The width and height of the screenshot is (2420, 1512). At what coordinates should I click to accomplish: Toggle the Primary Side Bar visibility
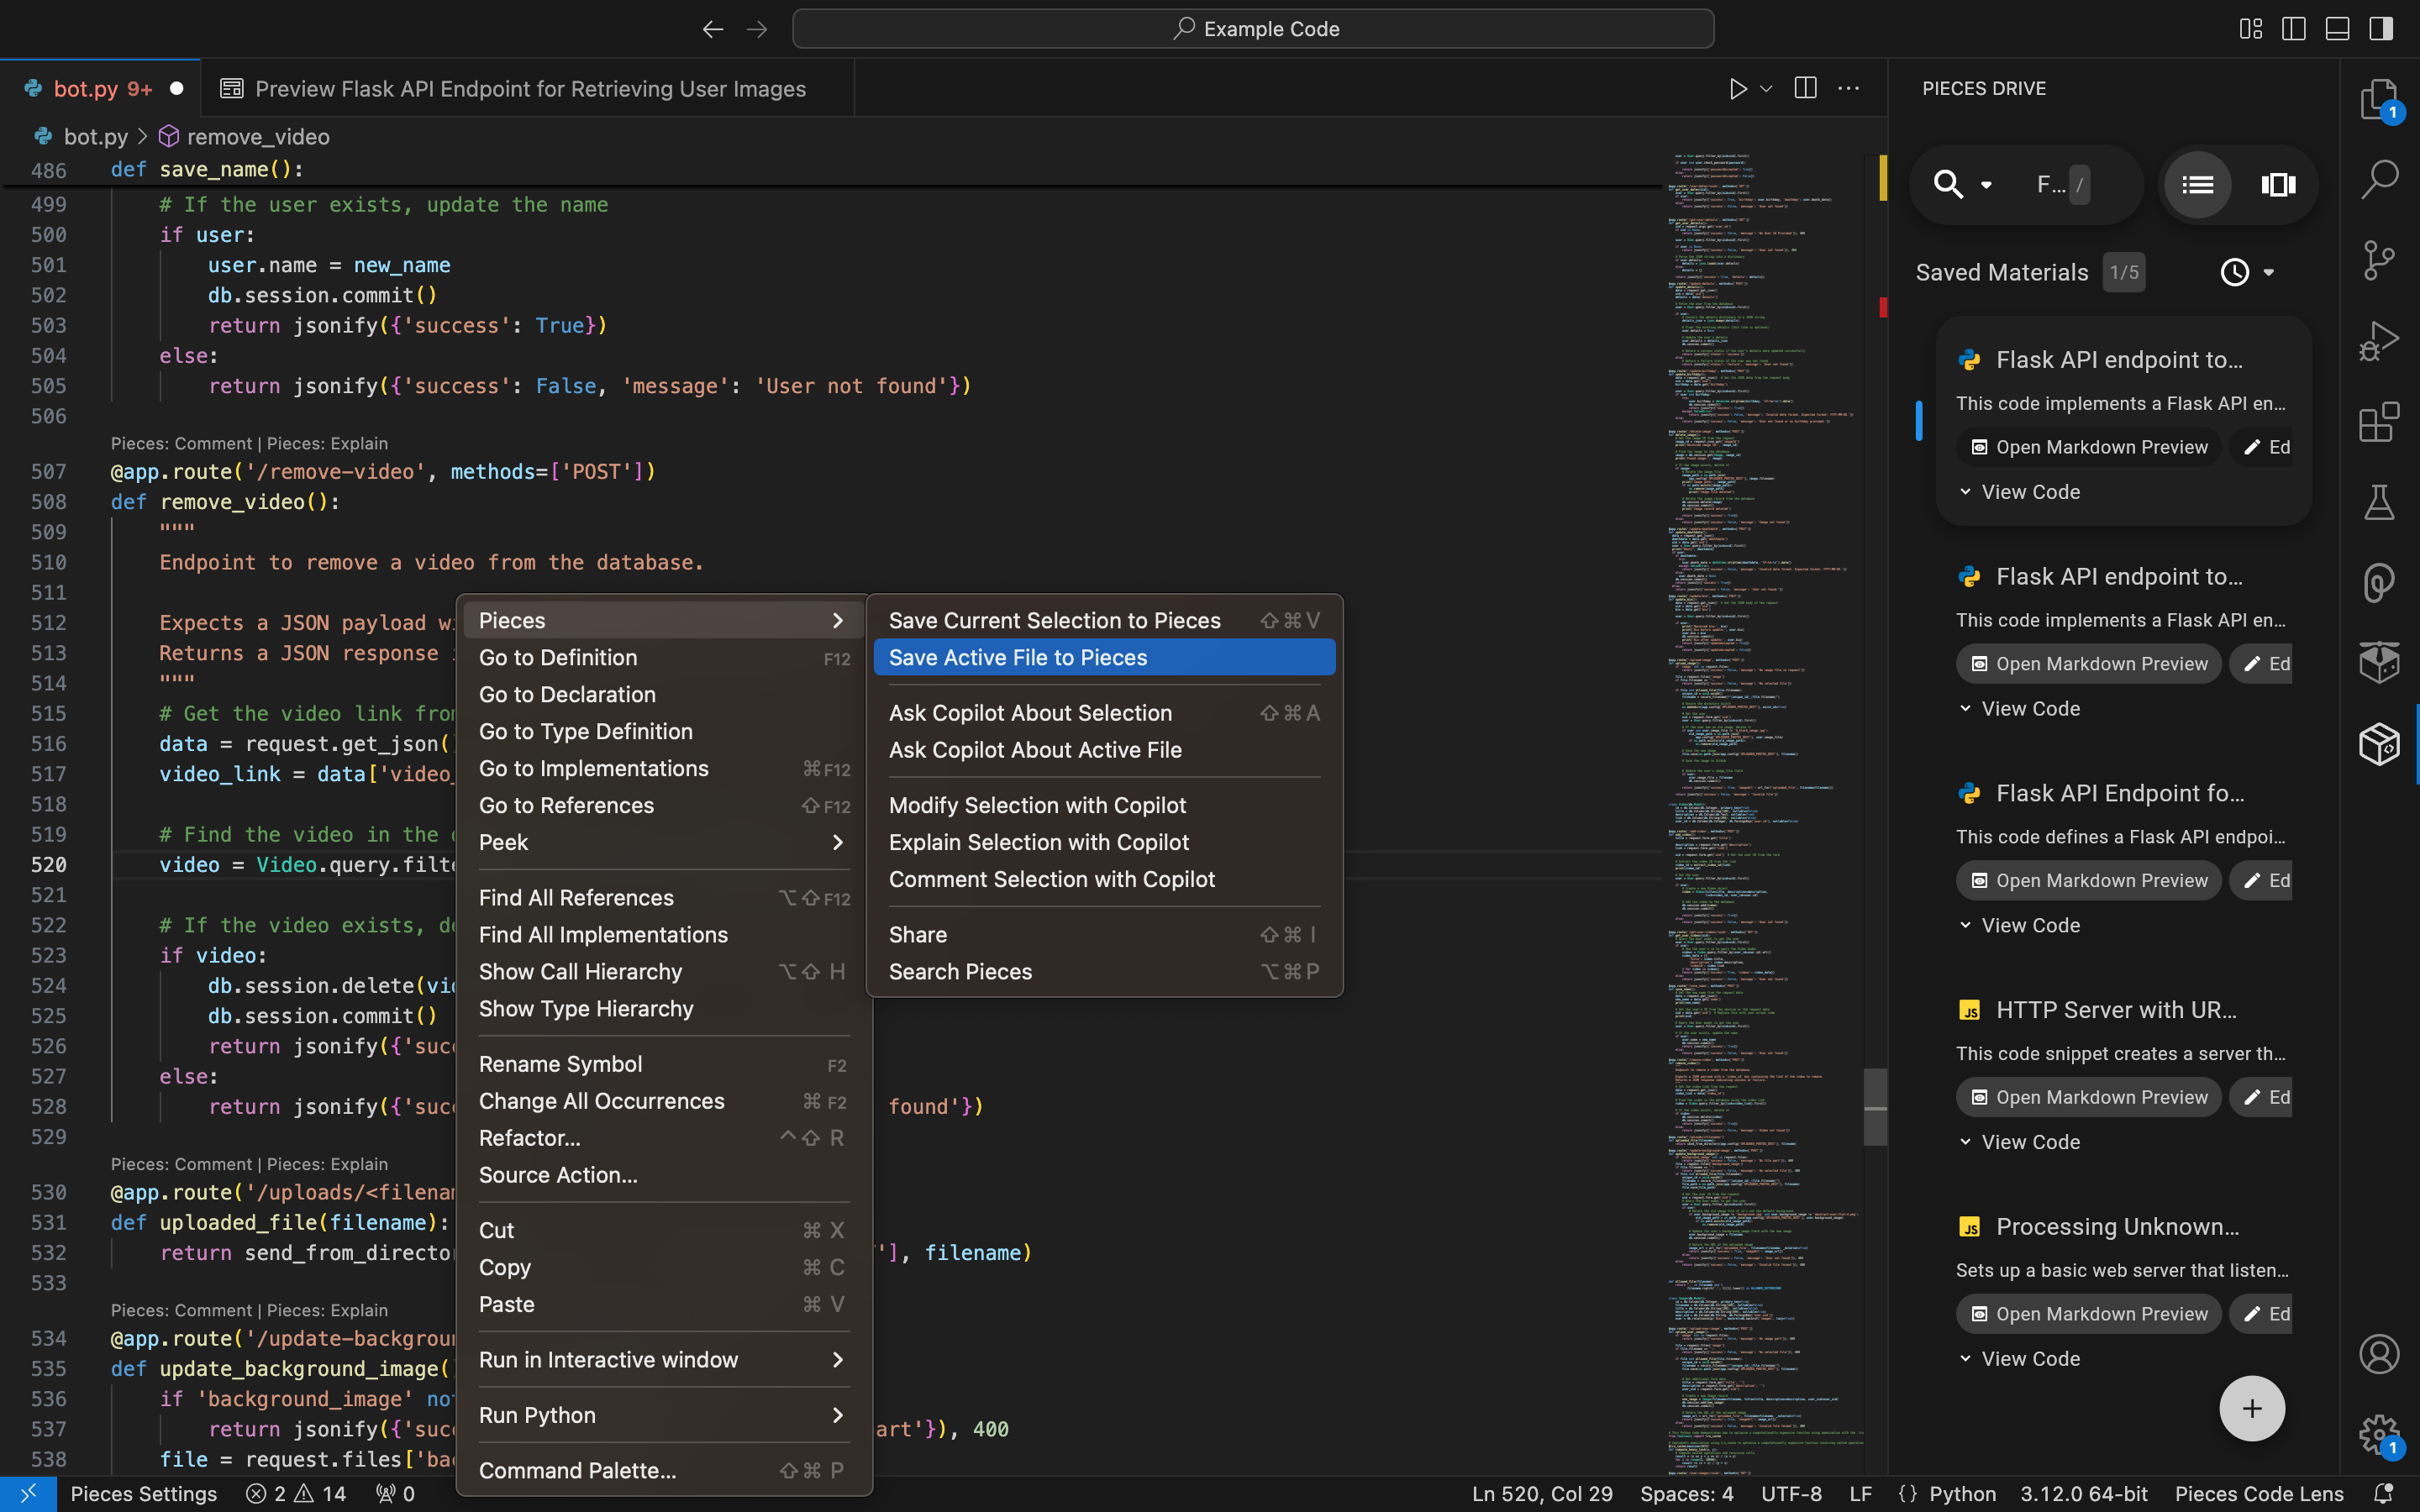click(2294, 29)
